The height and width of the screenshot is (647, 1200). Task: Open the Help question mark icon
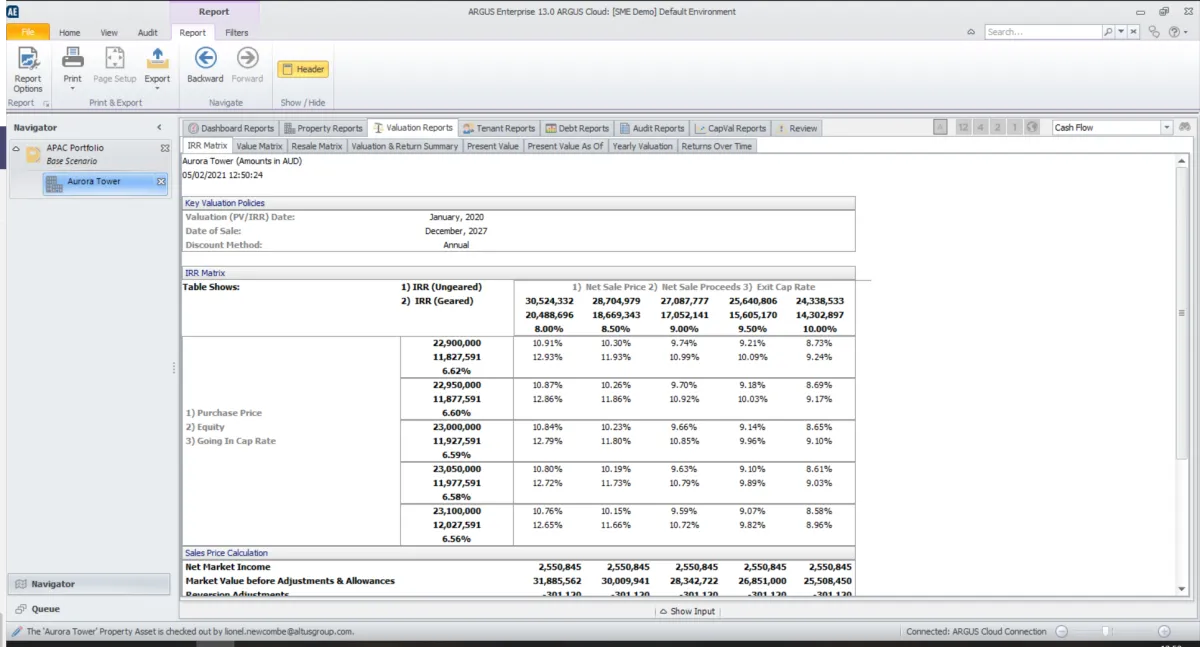[x=1175, y=32]
